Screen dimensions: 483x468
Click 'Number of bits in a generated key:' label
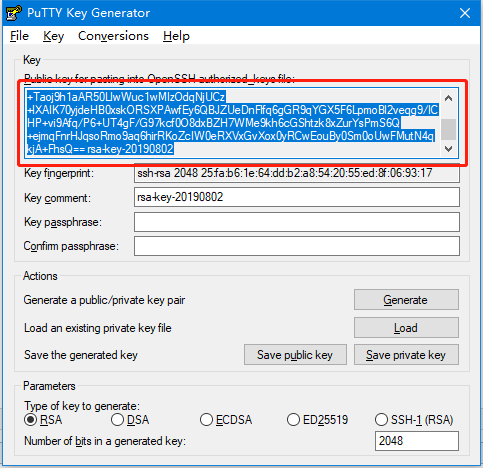105,441
